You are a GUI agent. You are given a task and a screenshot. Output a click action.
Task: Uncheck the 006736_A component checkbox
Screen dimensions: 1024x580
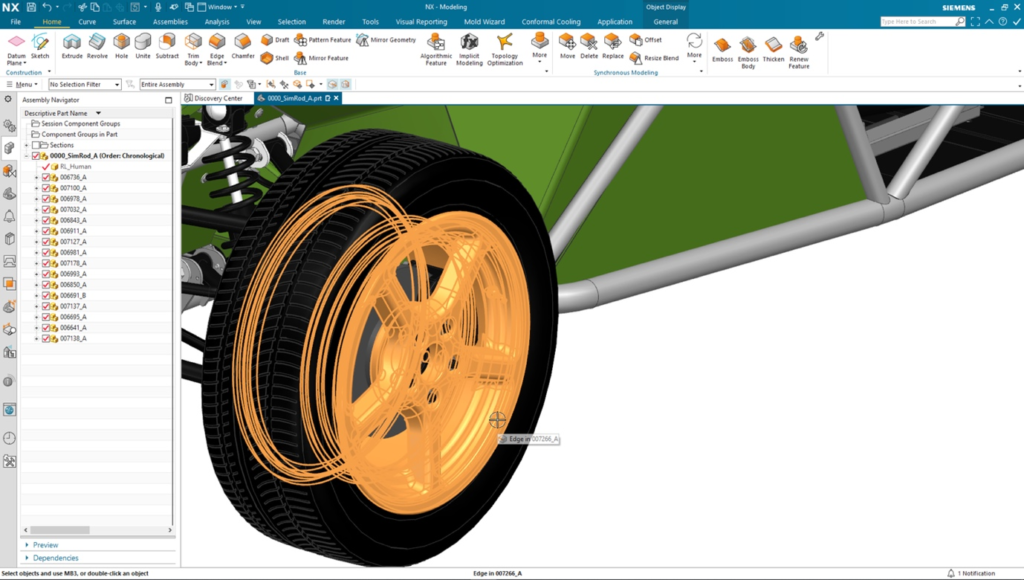(45, 179)
